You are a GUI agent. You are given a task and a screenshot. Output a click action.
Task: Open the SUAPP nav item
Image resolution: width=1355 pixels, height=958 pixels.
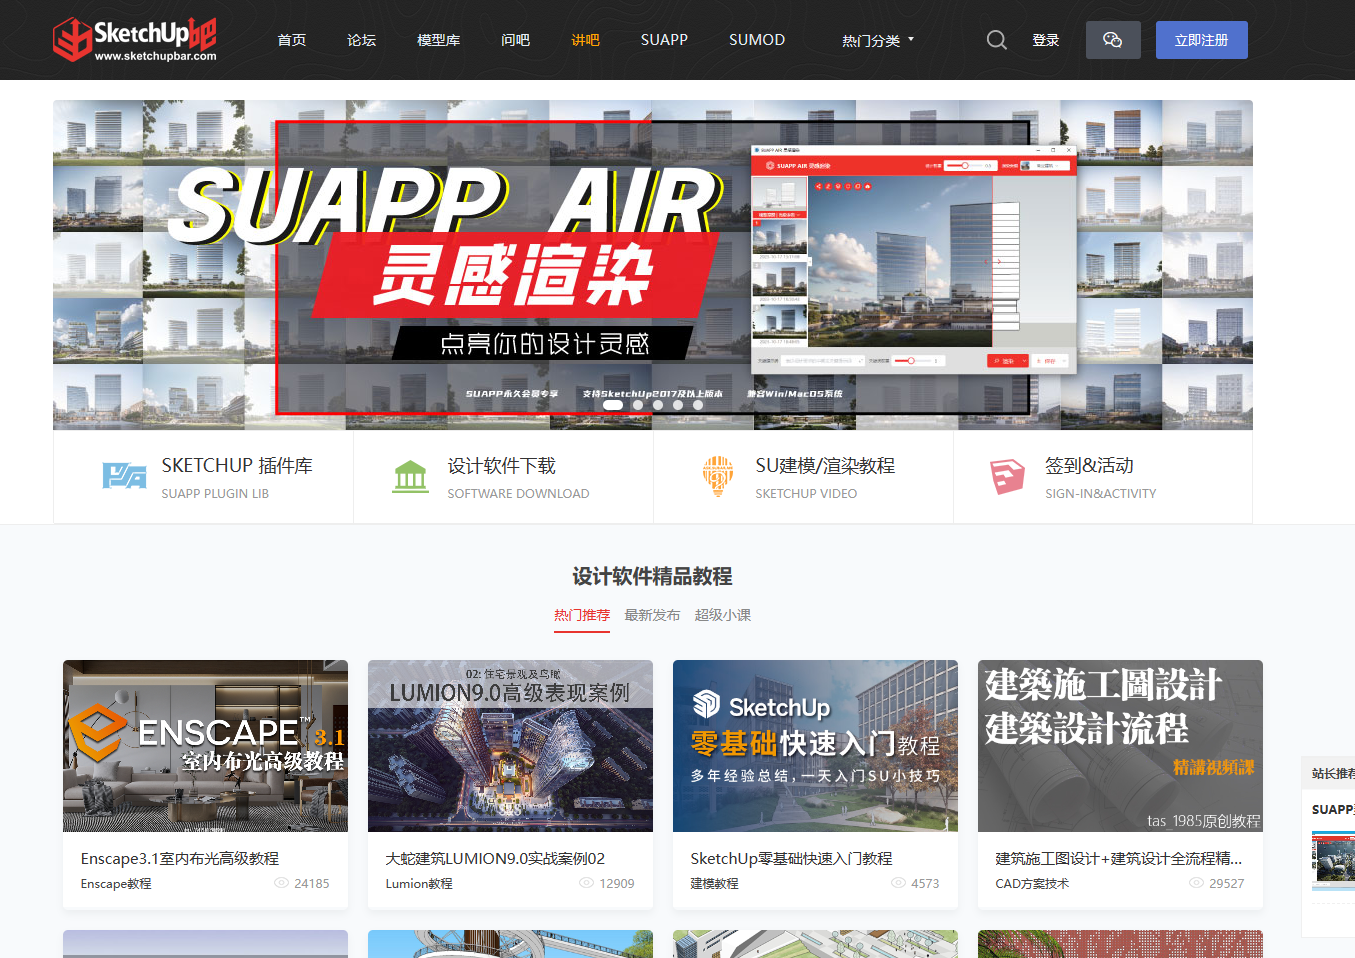(x=664, y=40)
